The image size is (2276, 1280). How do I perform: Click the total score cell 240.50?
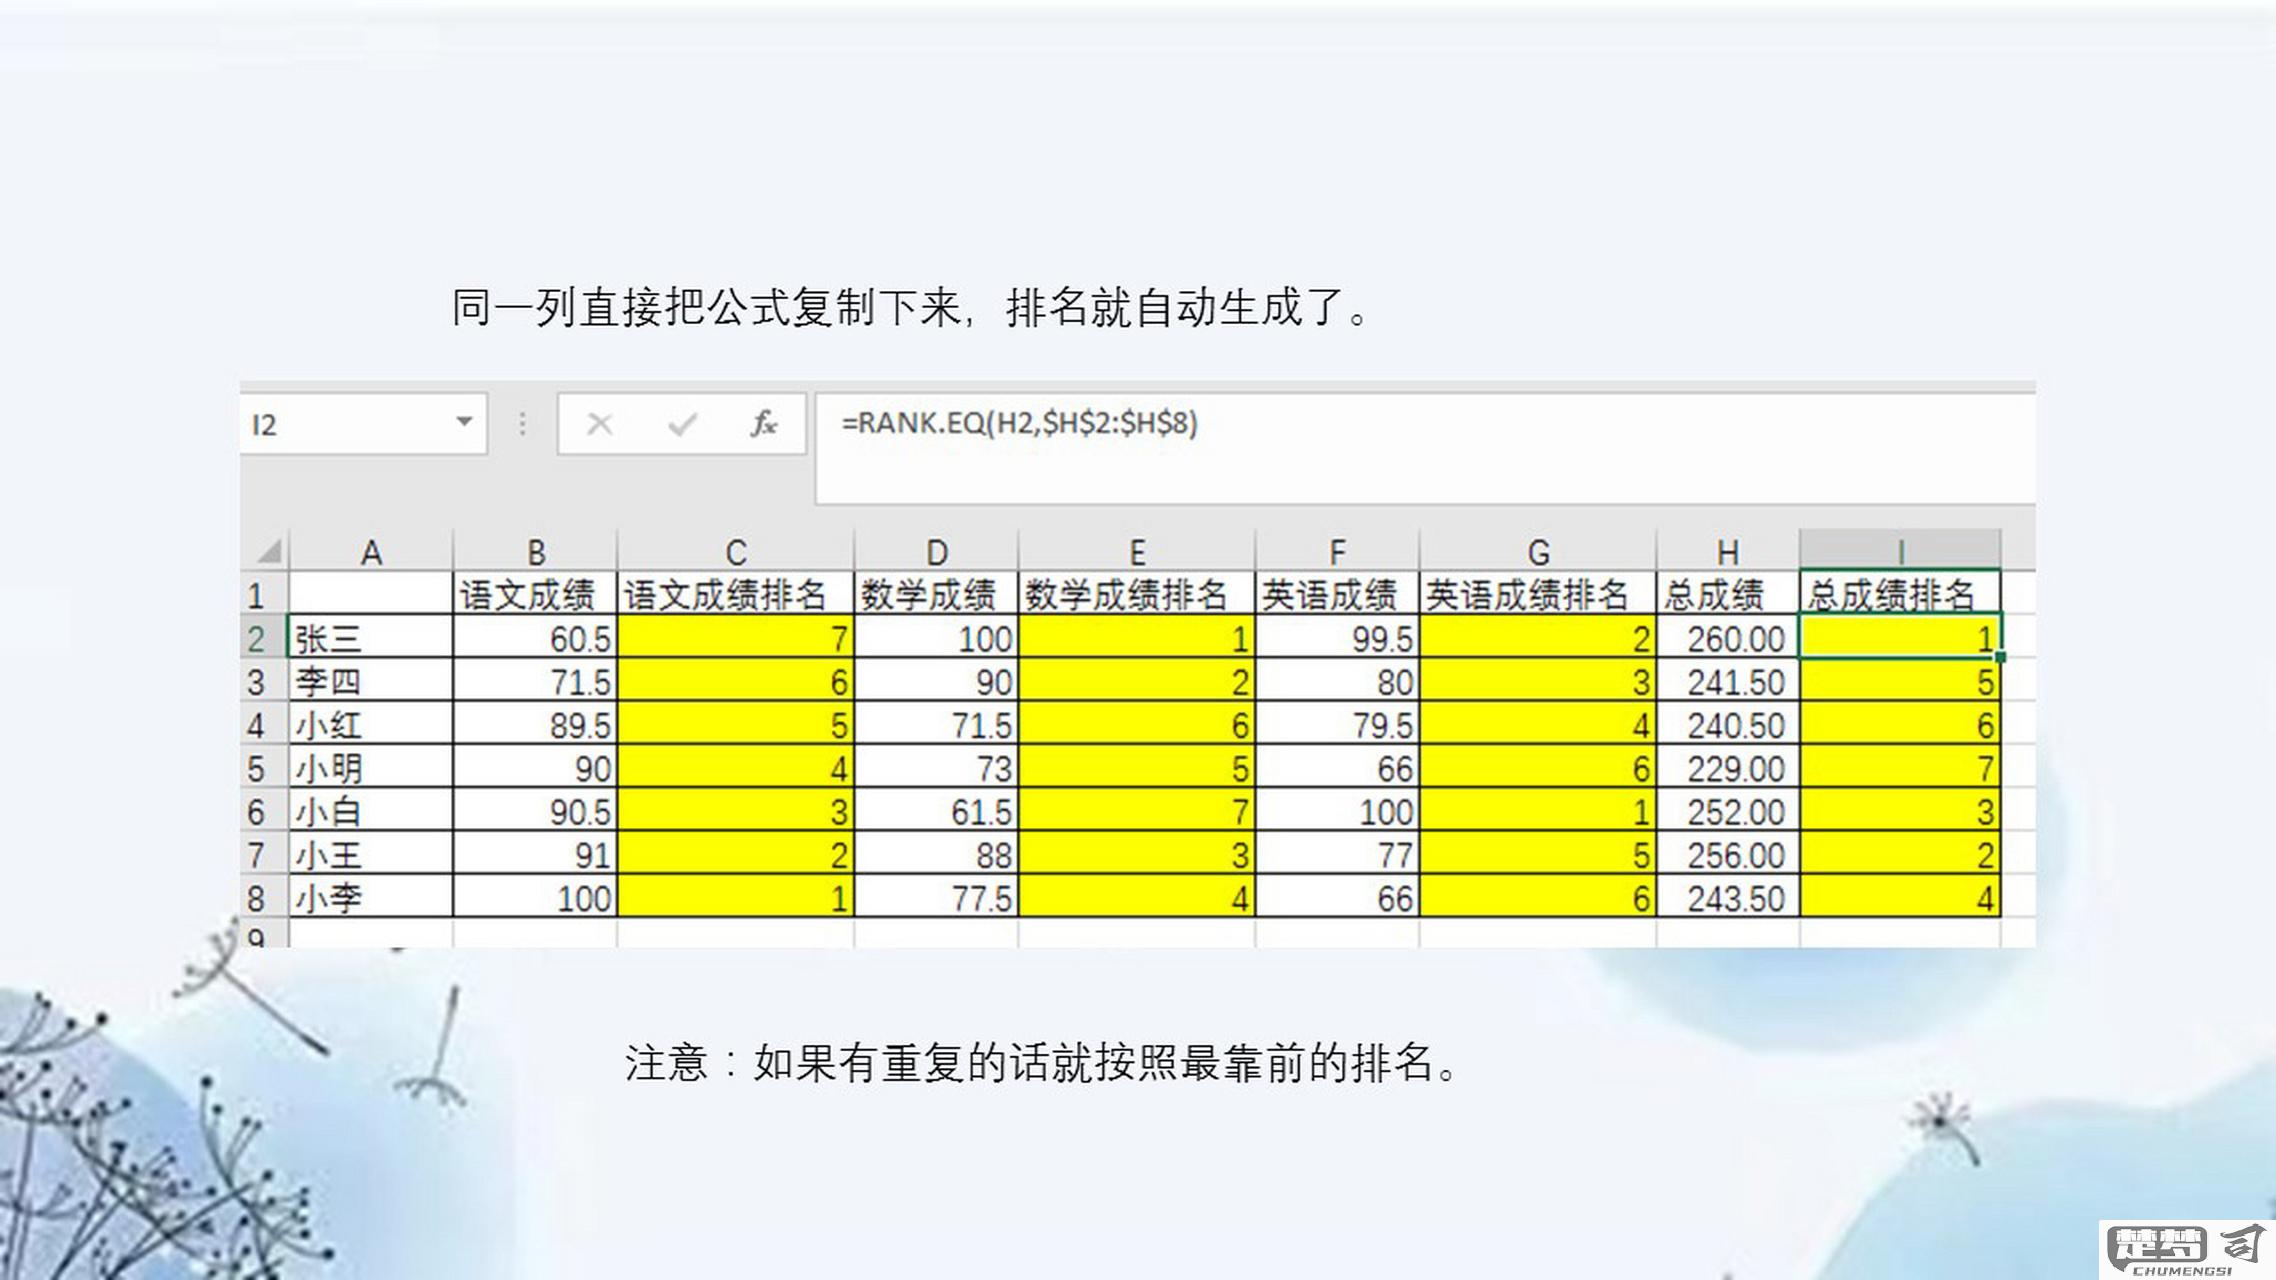coord(1728,724)
